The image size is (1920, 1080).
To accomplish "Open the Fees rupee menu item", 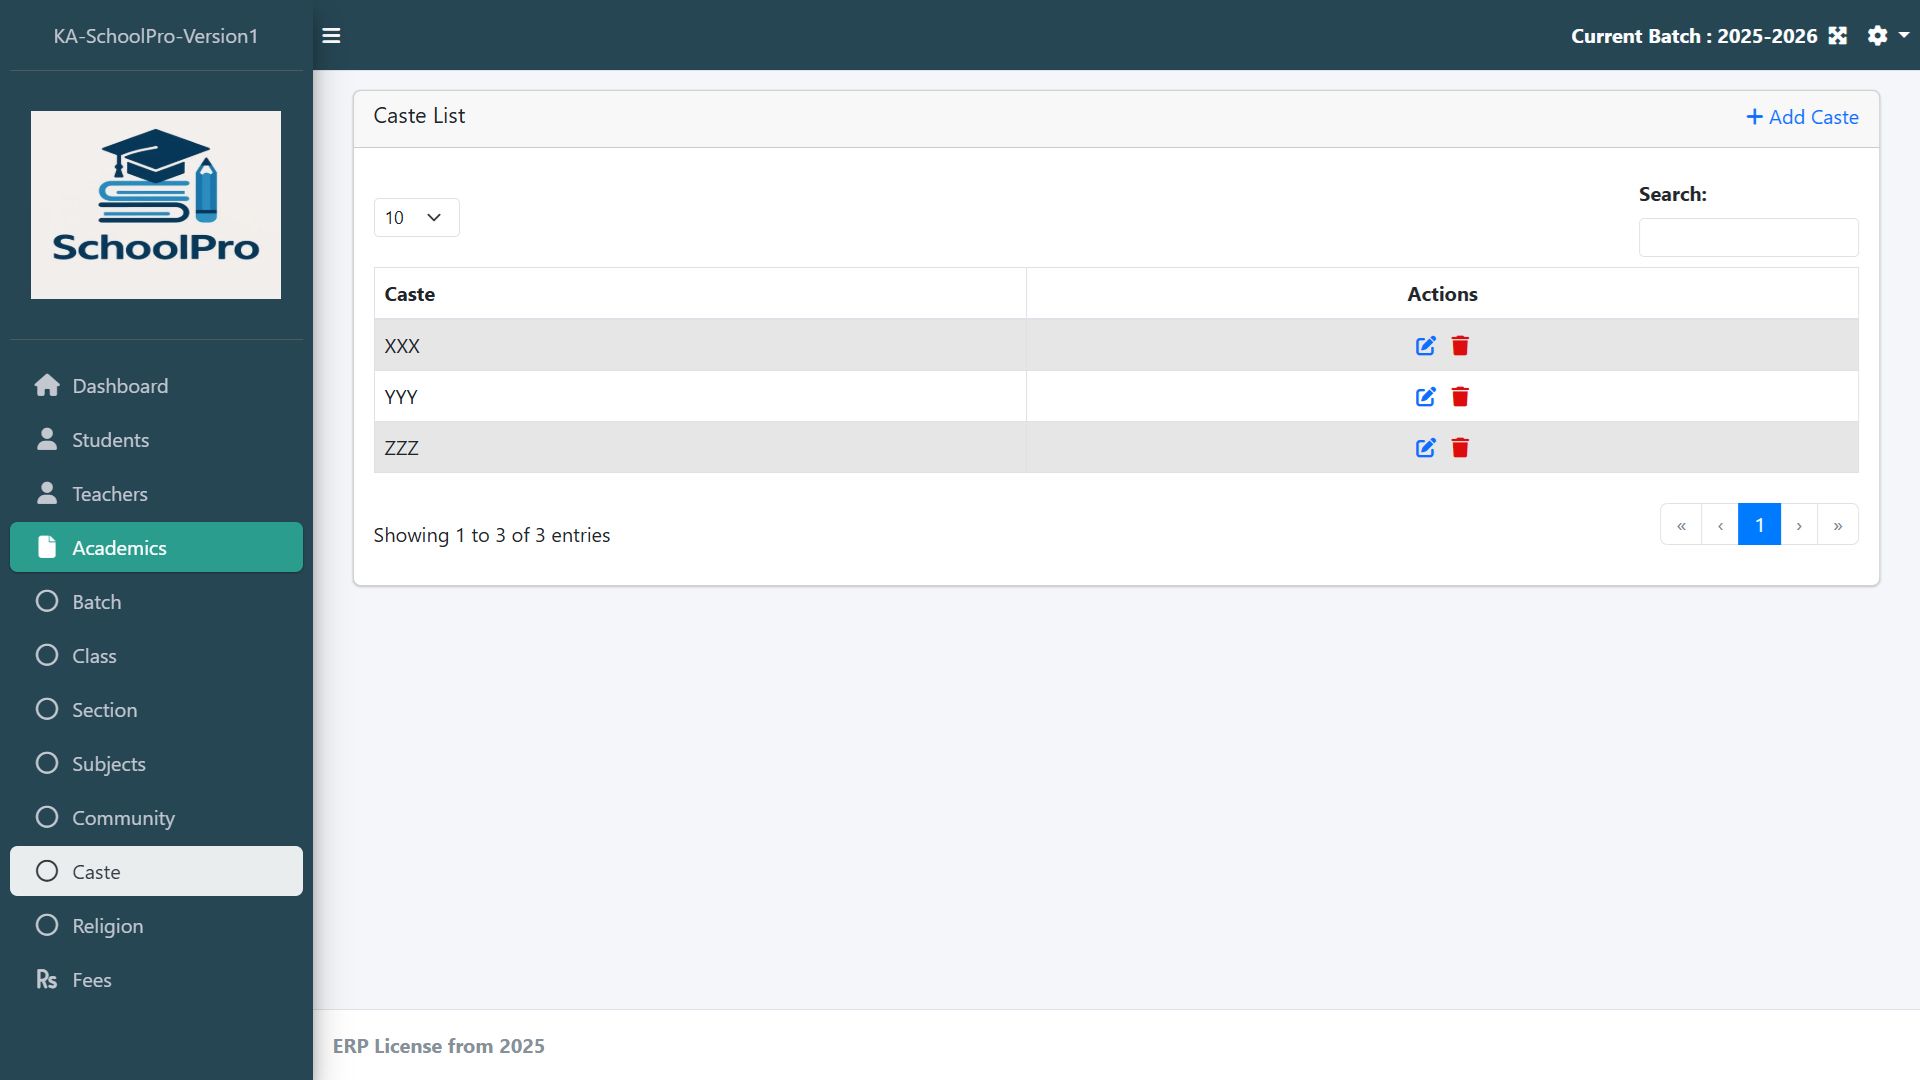I will 91,980.
